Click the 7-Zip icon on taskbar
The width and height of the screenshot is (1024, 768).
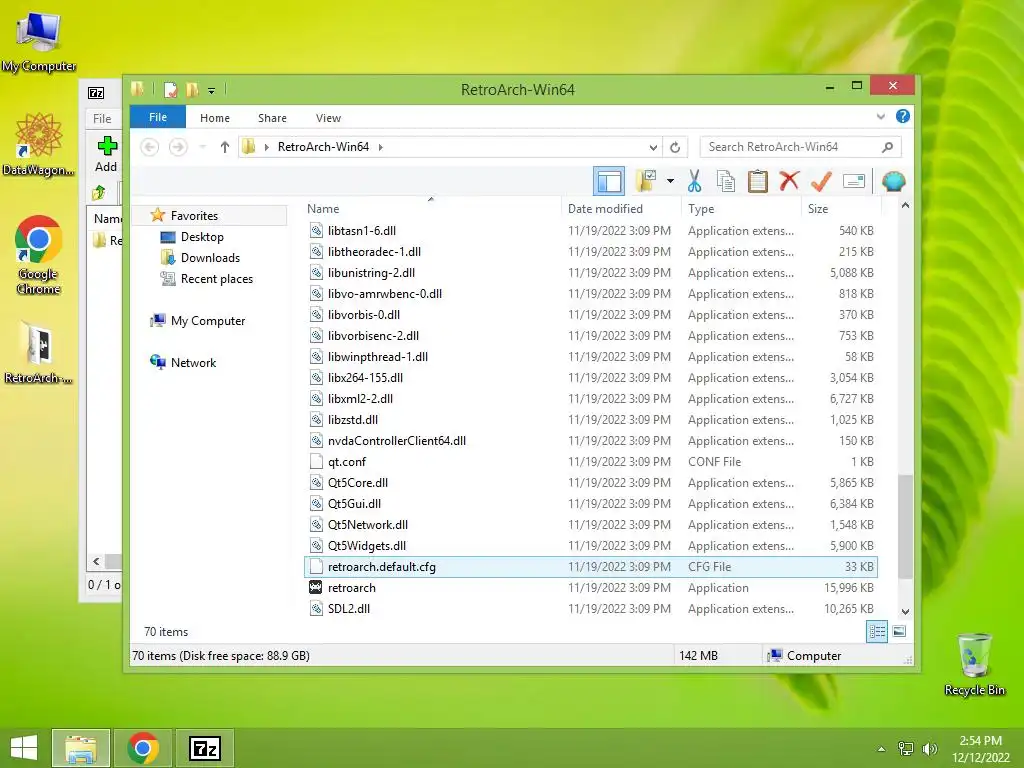coord(205,748)
